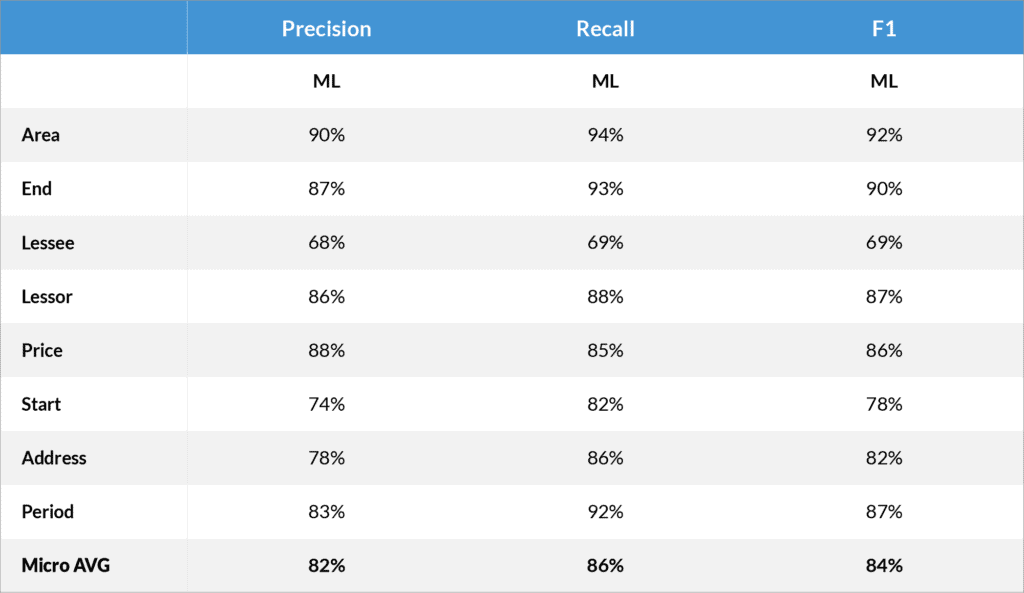
Task: Select the Address row label
Action: click(x=54, y=458)
